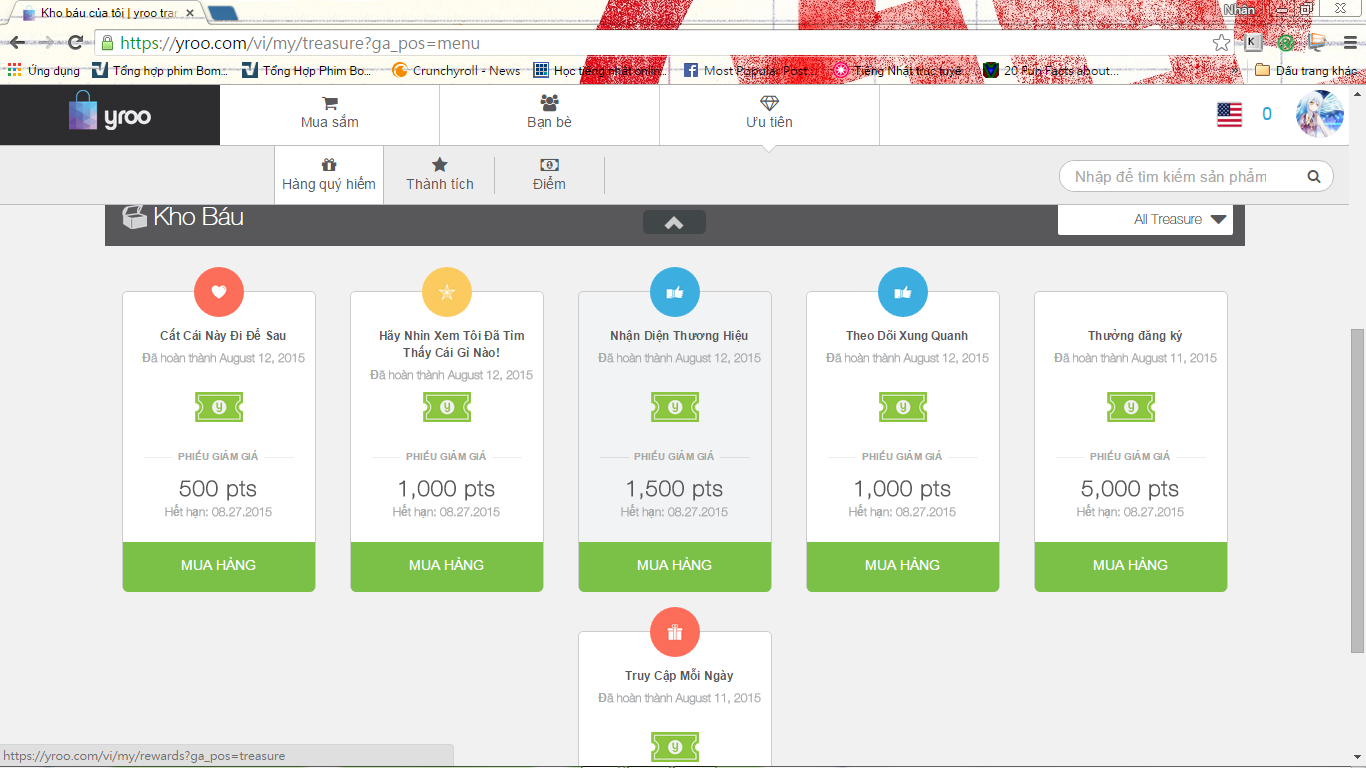Click MUA HÀNG on the Hãy Nhìn Xem card
This screenshot has width=1366, height=768.
coord(447,566)
